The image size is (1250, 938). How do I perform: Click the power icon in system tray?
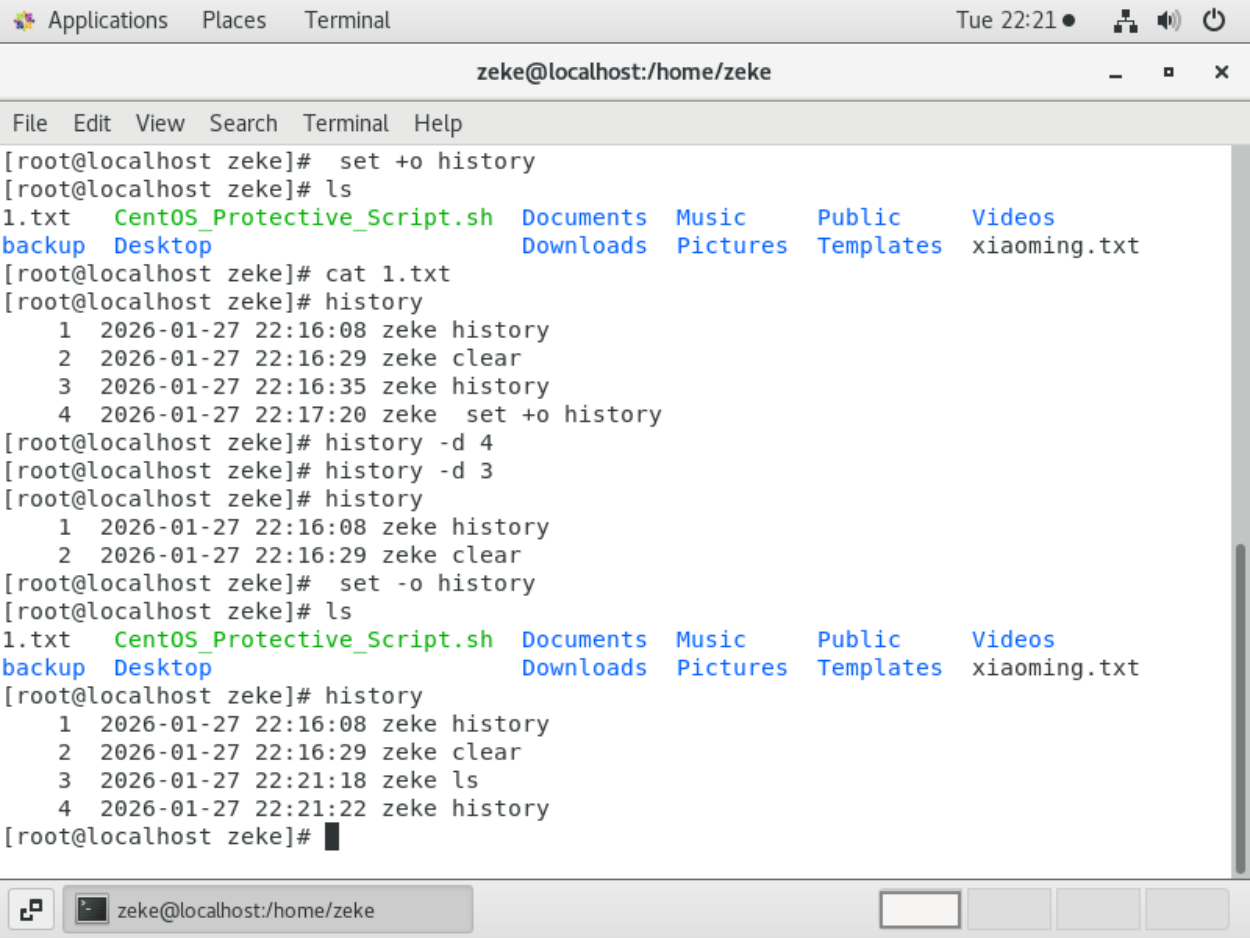pos(1214,20)
